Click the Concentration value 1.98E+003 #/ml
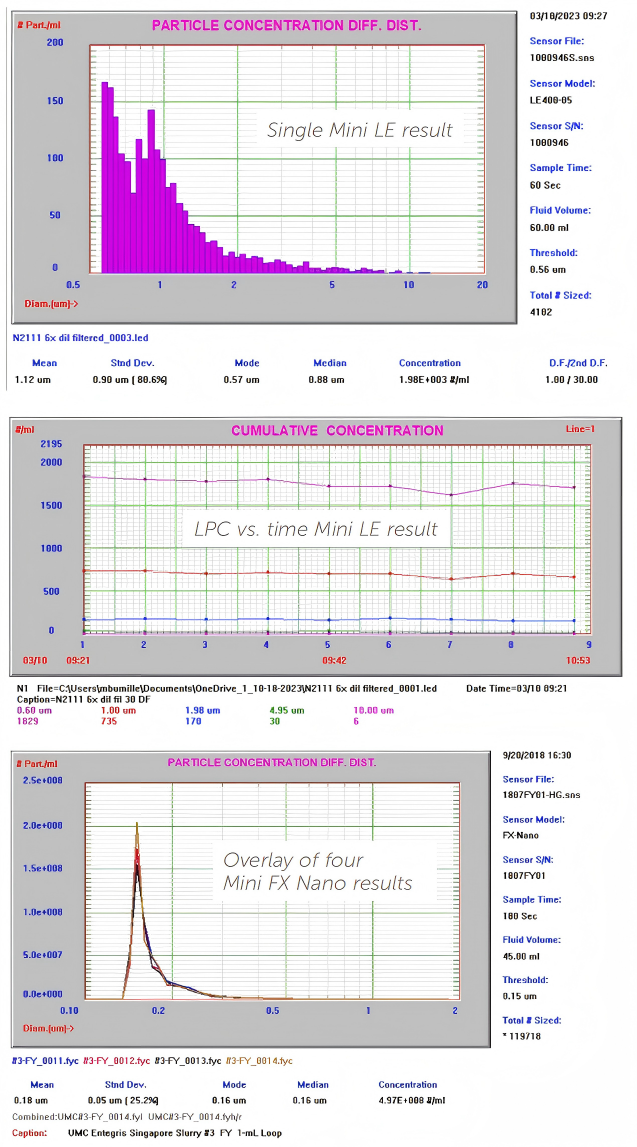 [431, 380]
